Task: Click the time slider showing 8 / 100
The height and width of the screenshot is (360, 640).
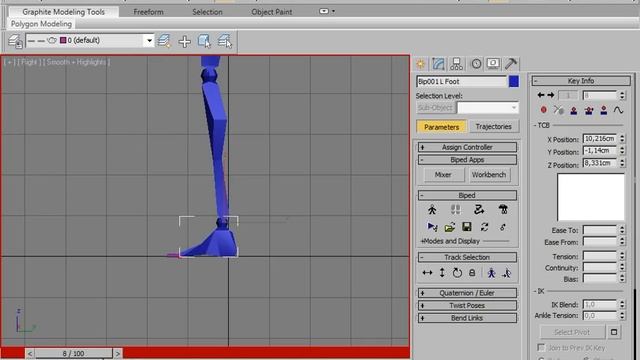Action: point(73,353)
